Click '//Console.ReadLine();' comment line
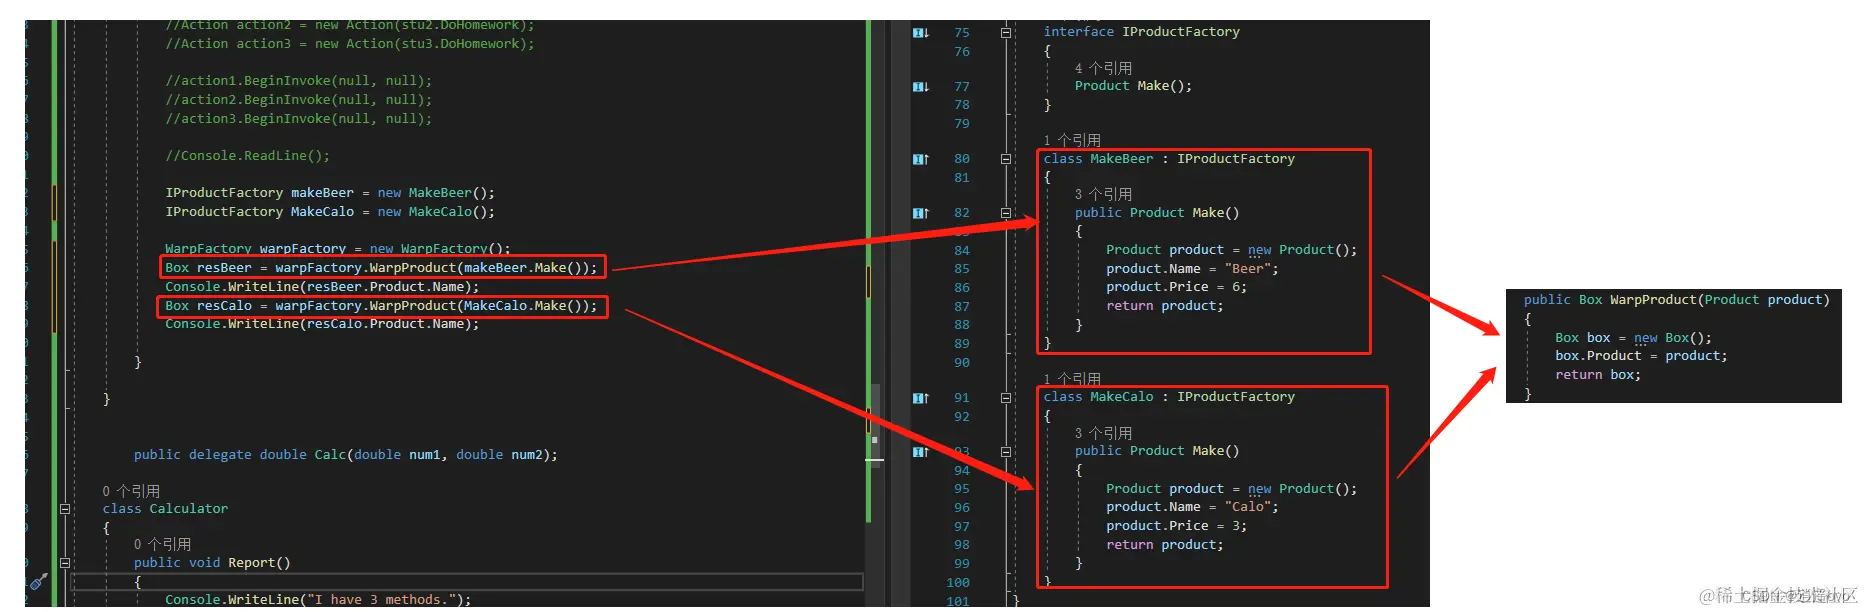This screenshot has height=612, width=1865. point(247,156)
